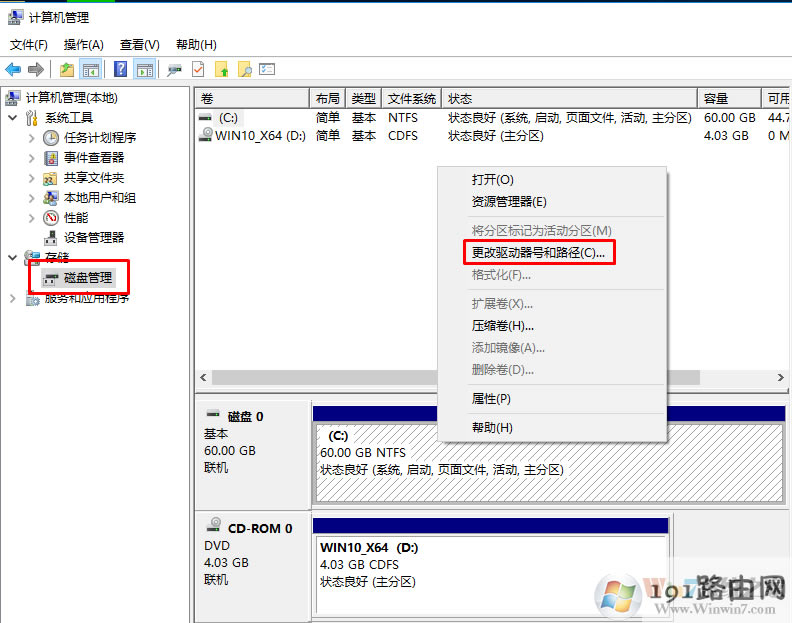Open the Task Scheduler clock icon

click(51, 138)
